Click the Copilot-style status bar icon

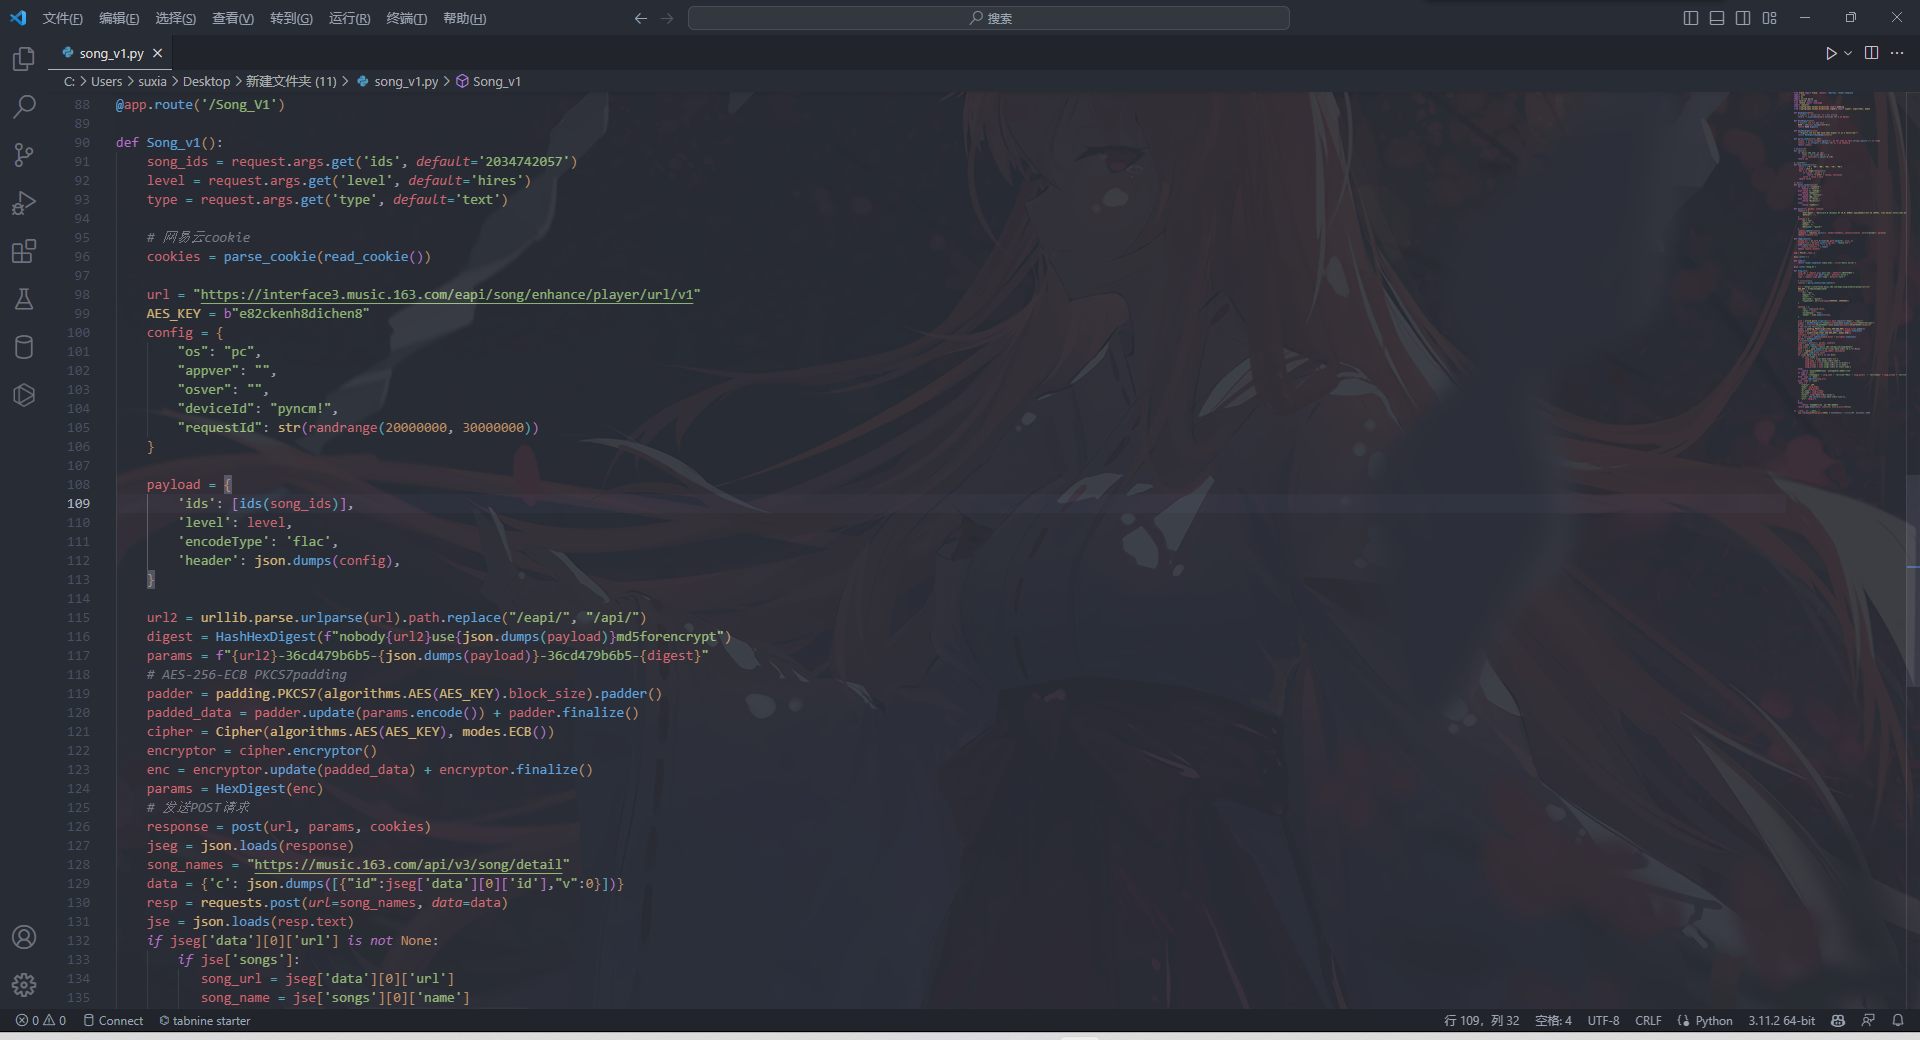coord(1837,1020)
